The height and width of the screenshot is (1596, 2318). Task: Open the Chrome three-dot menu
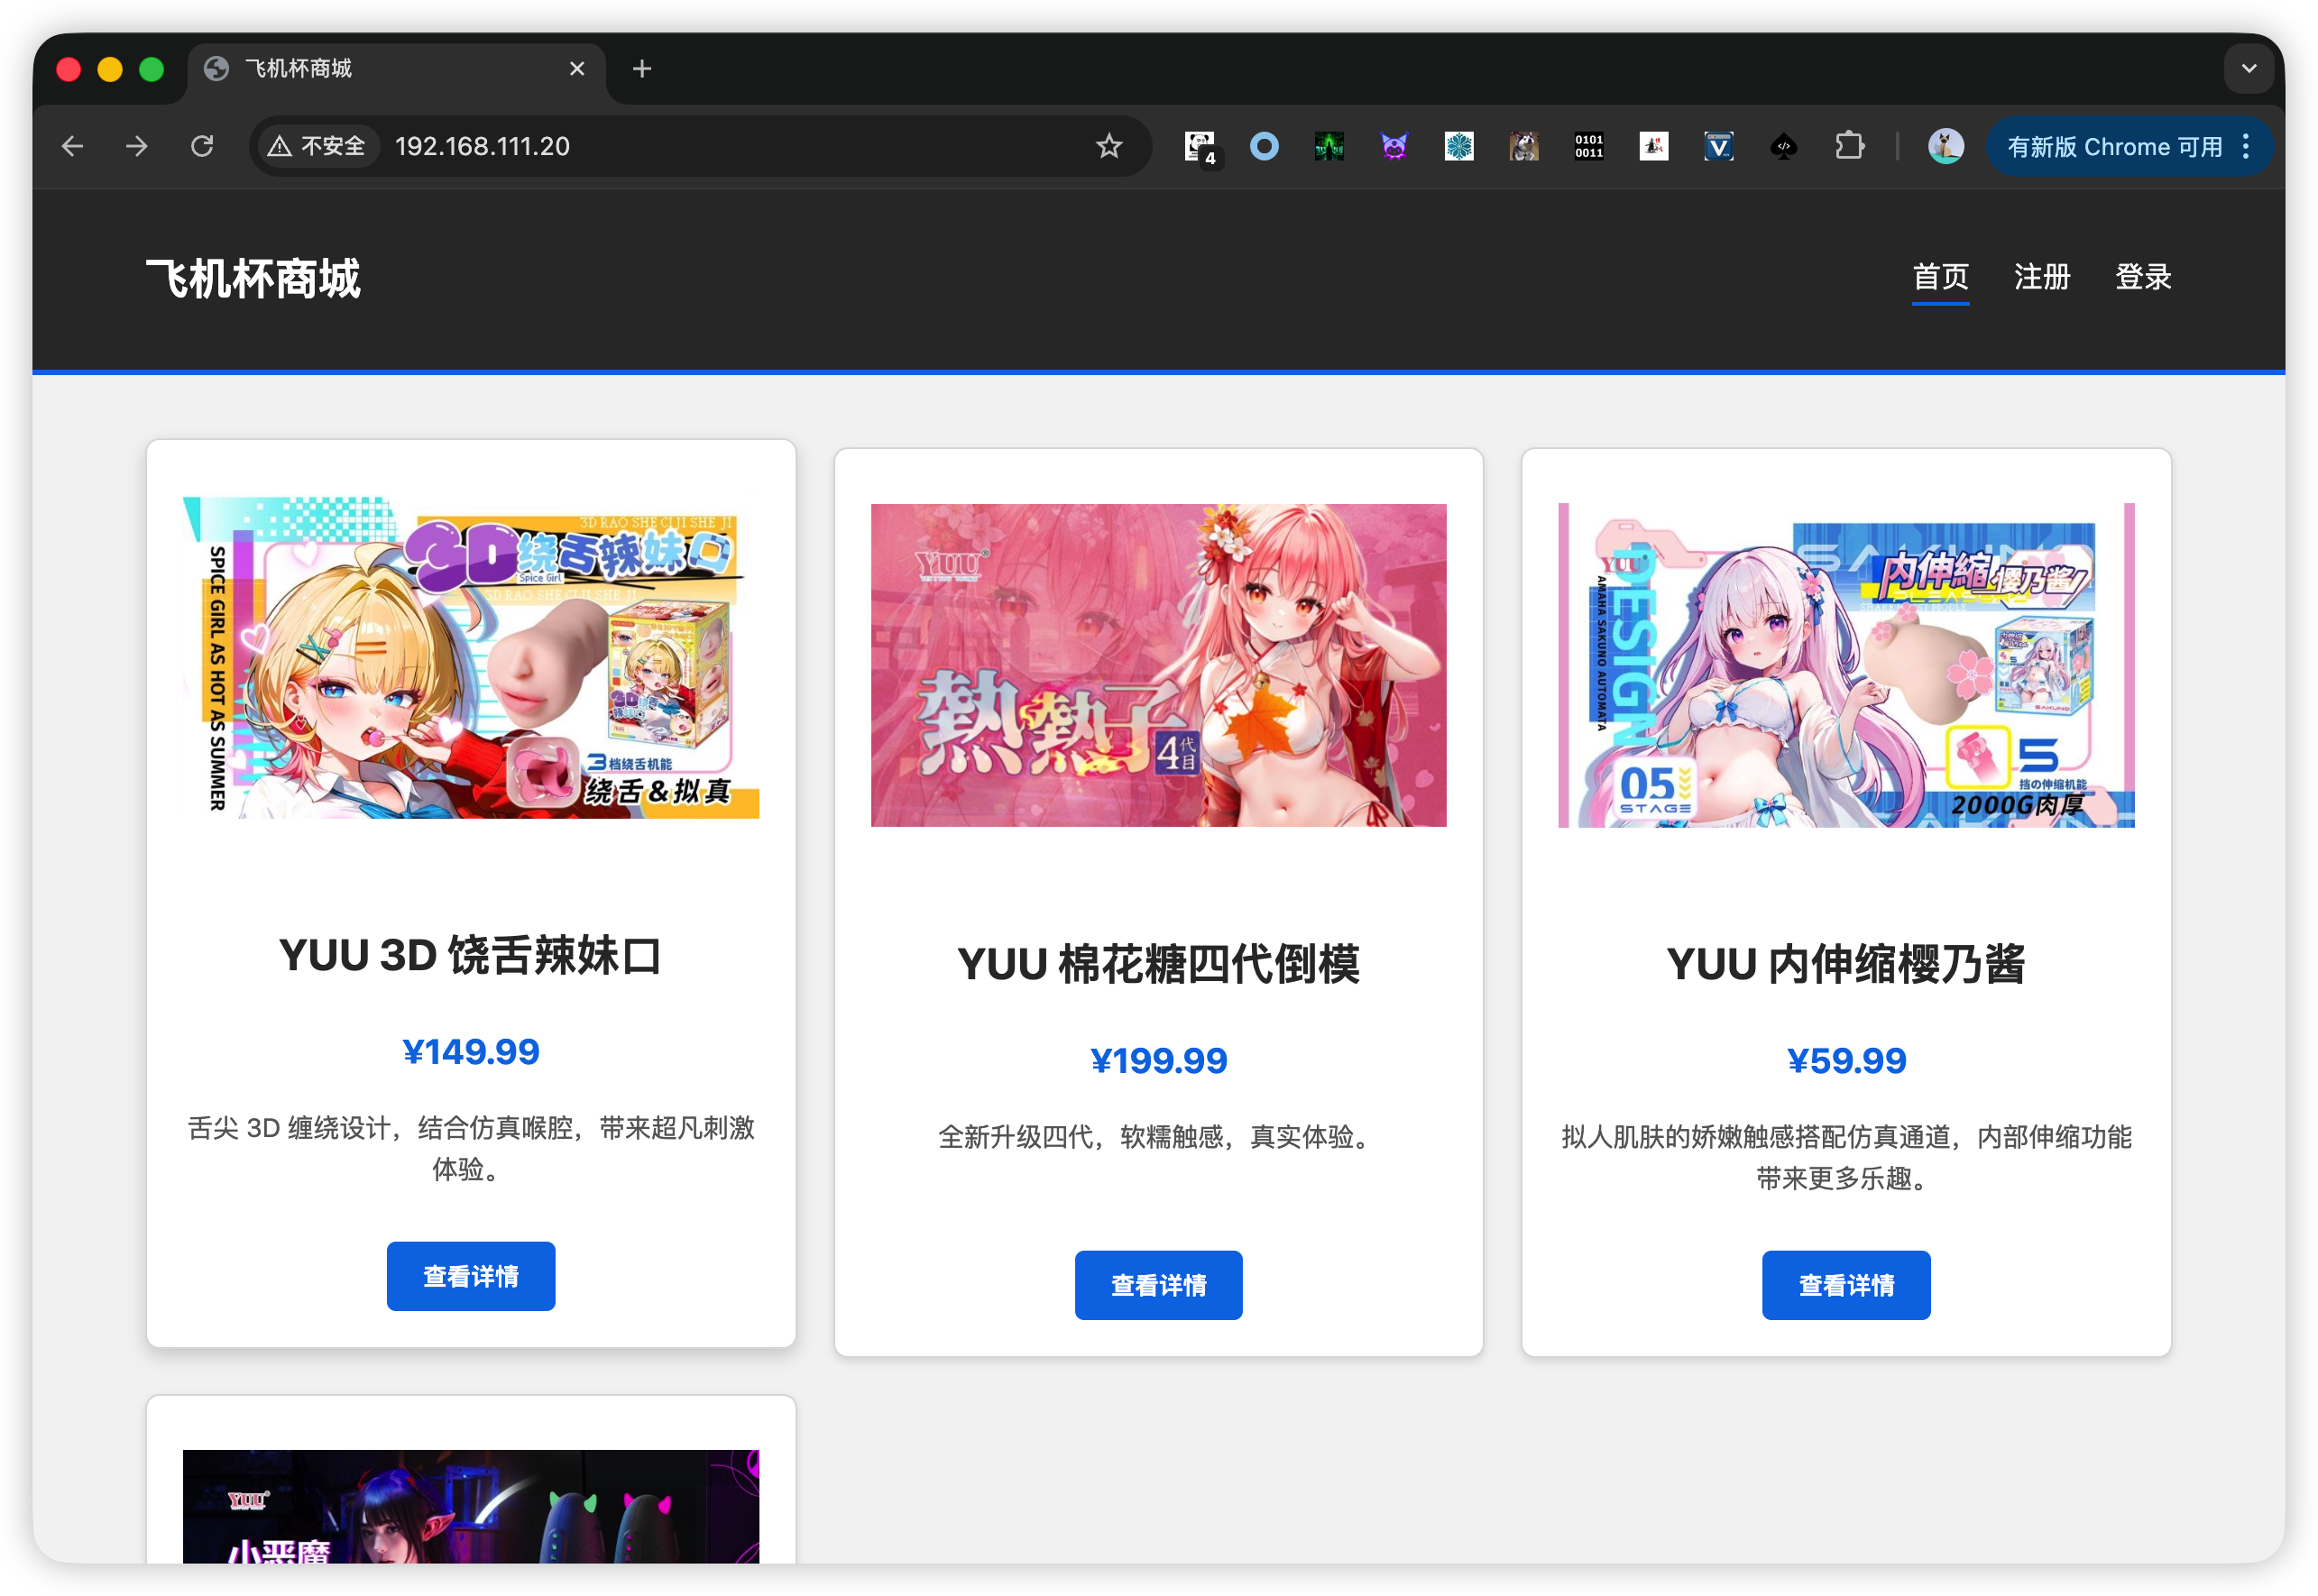(2246, 147)
